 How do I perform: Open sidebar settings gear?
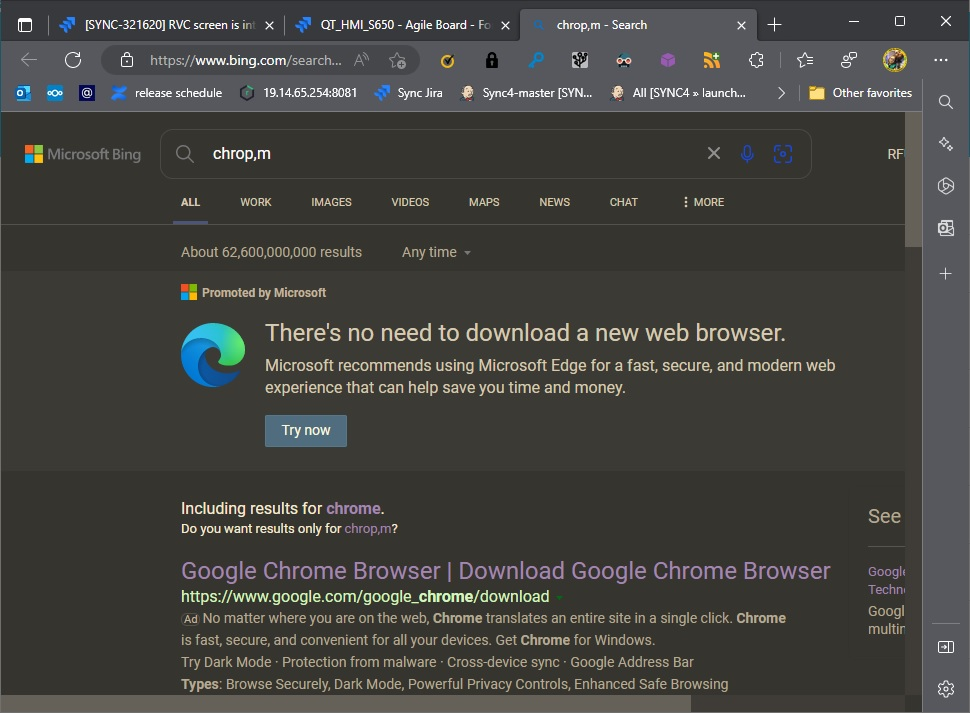945,688
